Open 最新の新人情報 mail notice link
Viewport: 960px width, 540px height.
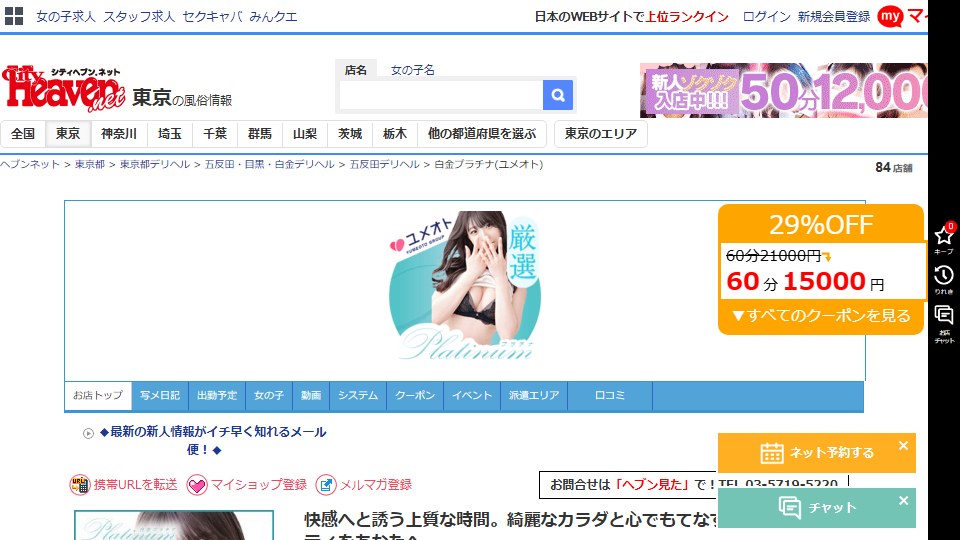(212, 441)
